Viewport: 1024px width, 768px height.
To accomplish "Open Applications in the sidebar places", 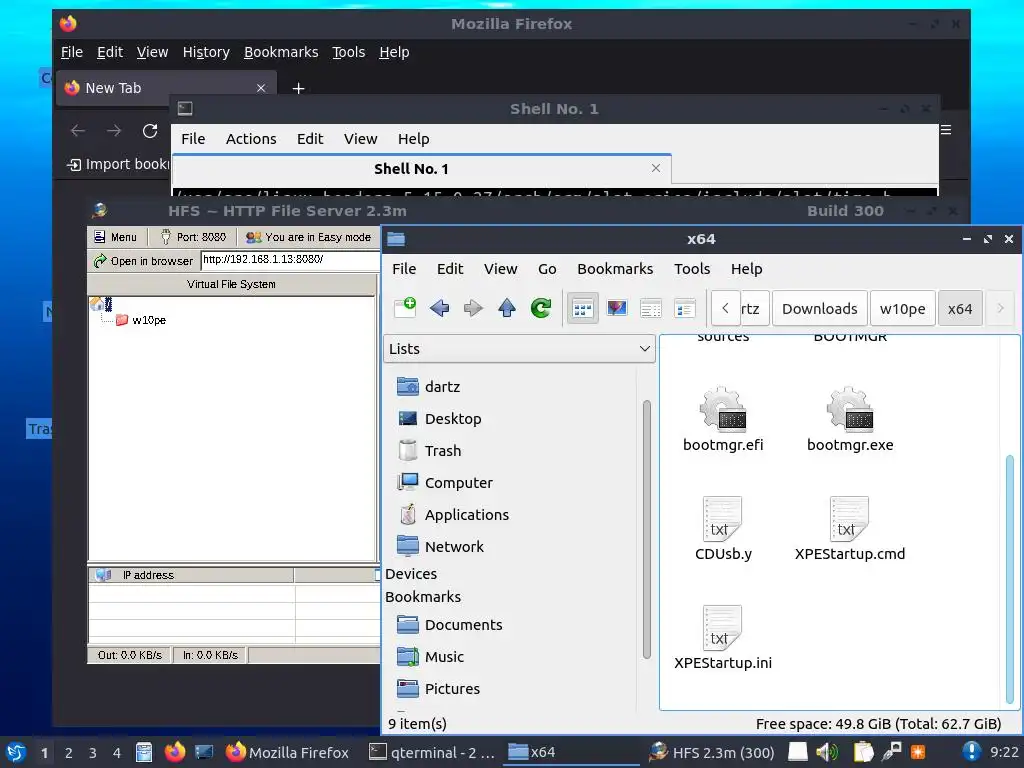I will (452, 515).
